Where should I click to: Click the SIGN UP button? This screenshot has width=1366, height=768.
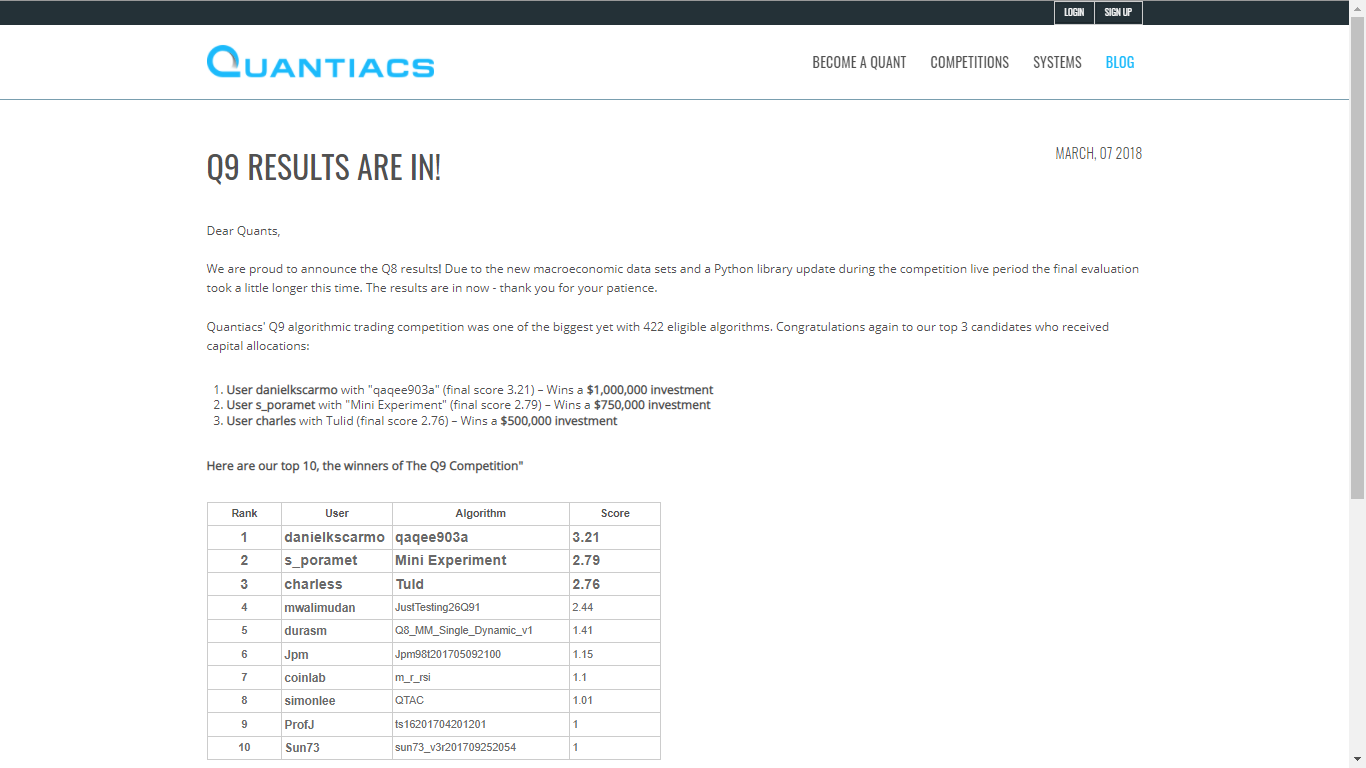click(x=1118, y=13)
